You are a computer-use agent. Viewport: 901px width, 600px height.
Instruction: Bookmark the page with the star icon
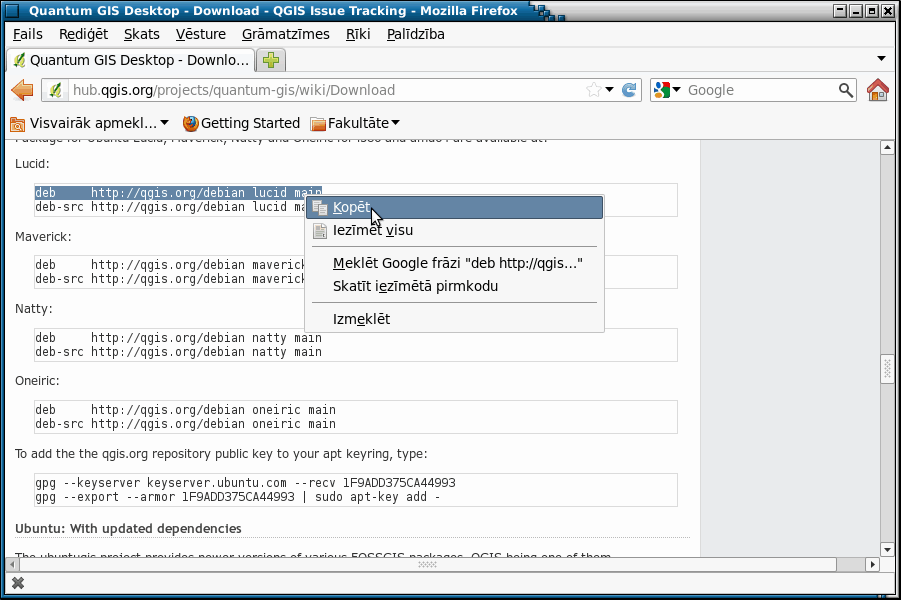(x=594, y=90)
